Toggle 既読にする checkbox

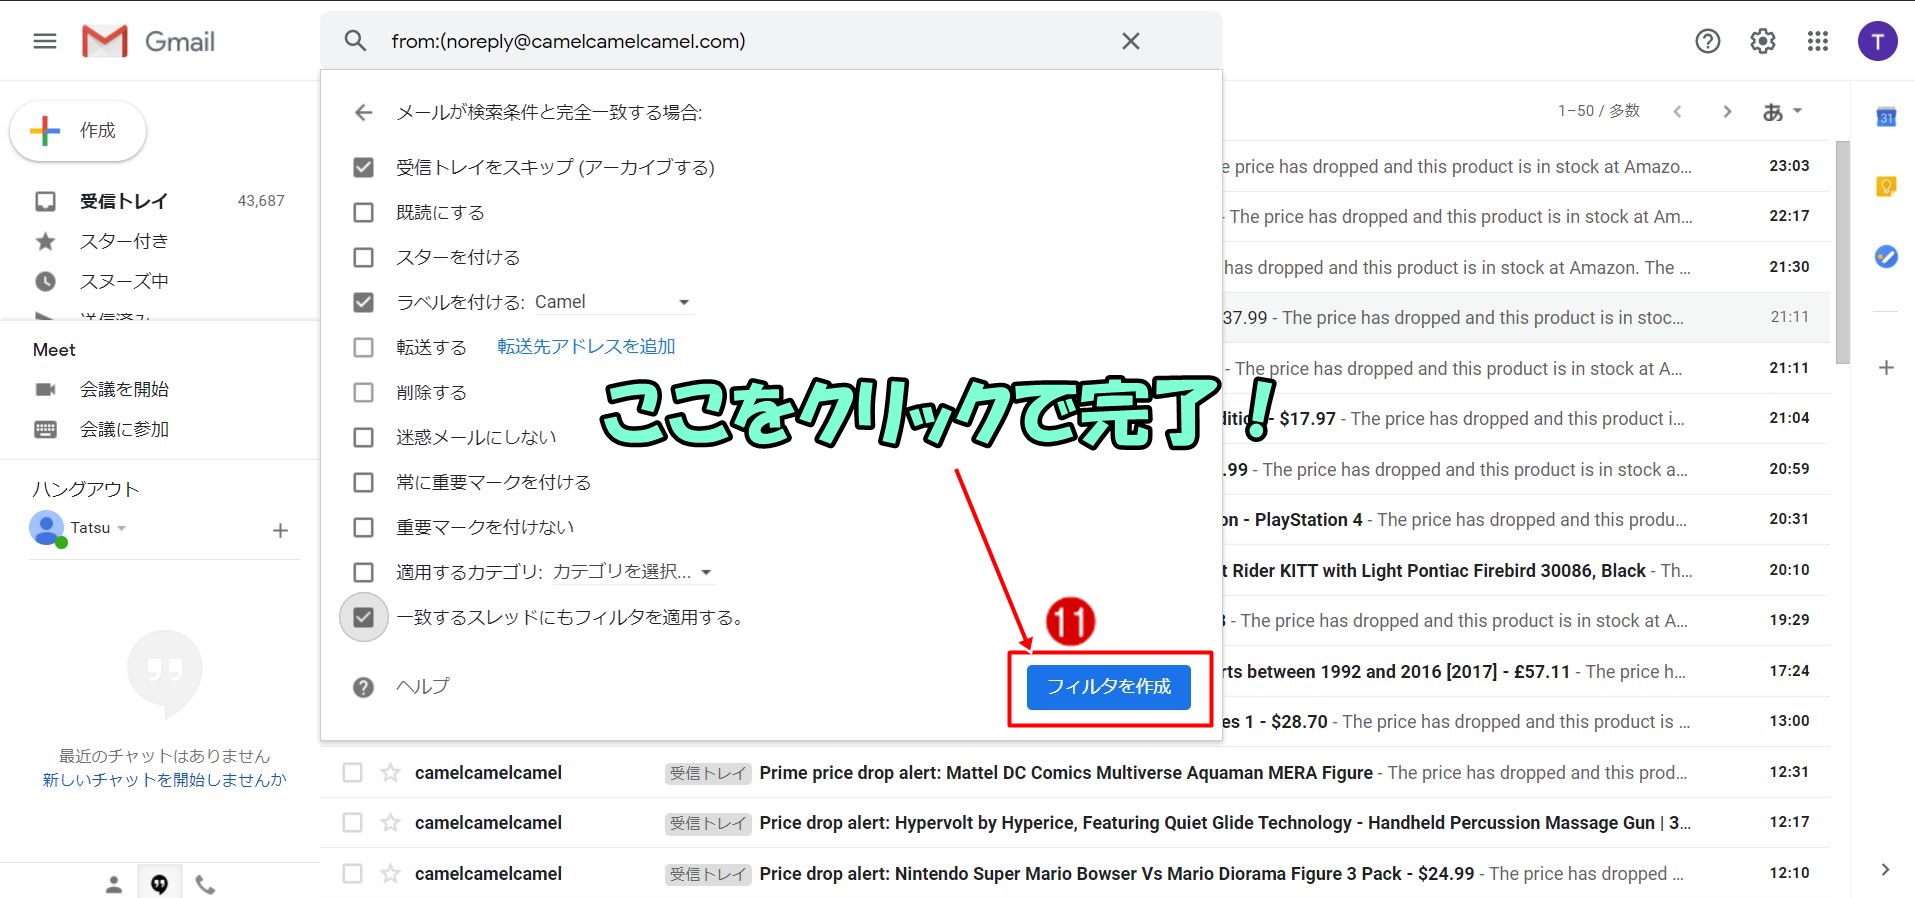pos(363,212)
